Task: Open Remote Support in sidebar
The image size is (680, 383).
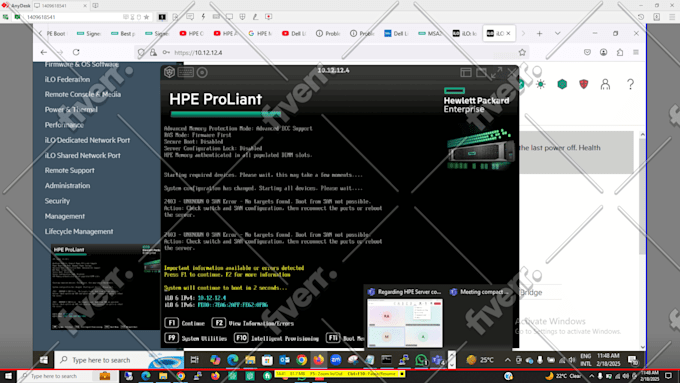Action: [69, 170]
